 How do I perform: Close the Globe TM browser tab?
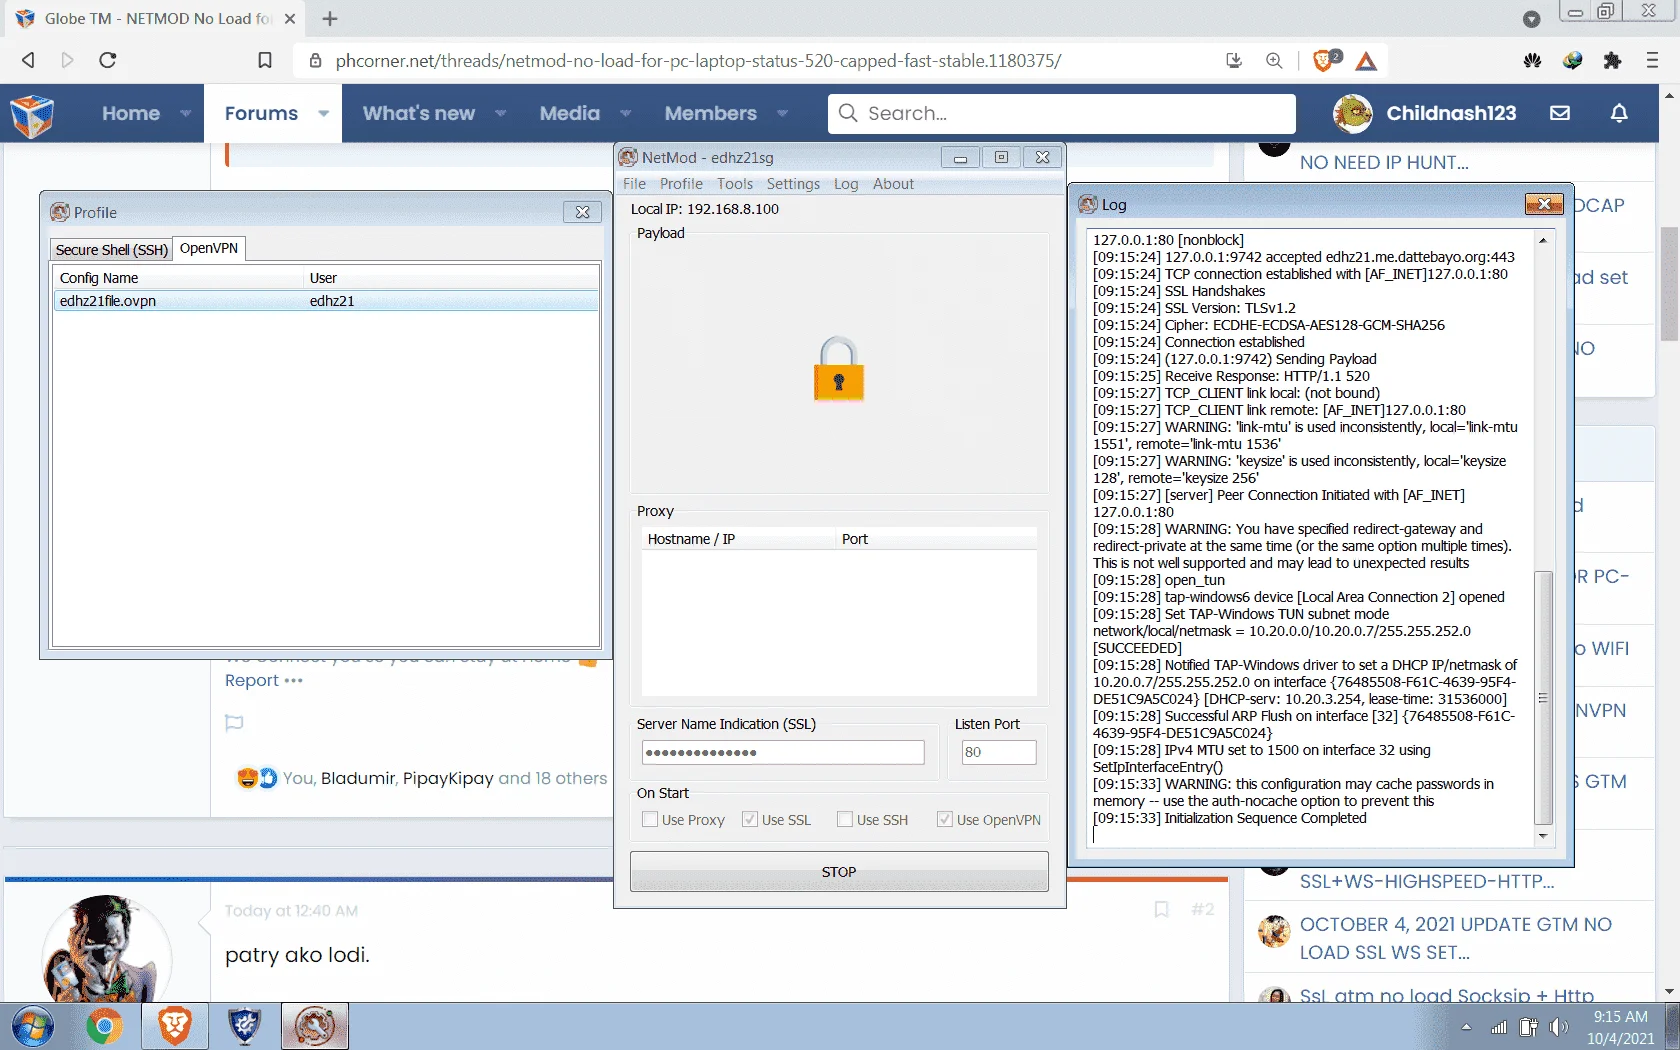pyautogui.click(x=290, y=19)
